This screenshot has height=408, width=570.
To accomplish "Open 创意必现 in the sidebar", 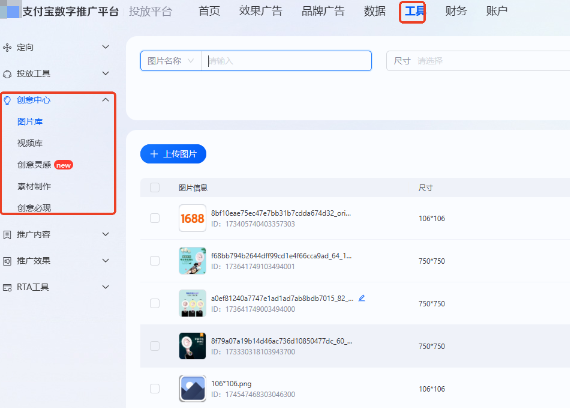I will coord(34,208).
